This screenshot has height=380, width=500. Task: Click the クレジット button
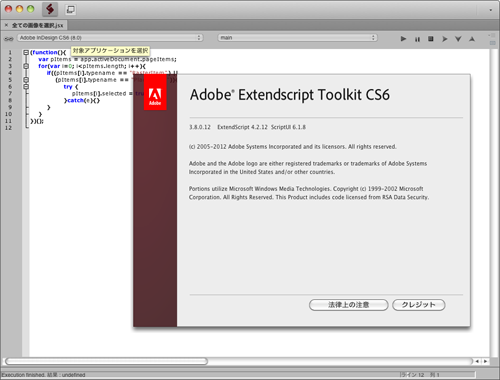[x=419, y=305]
